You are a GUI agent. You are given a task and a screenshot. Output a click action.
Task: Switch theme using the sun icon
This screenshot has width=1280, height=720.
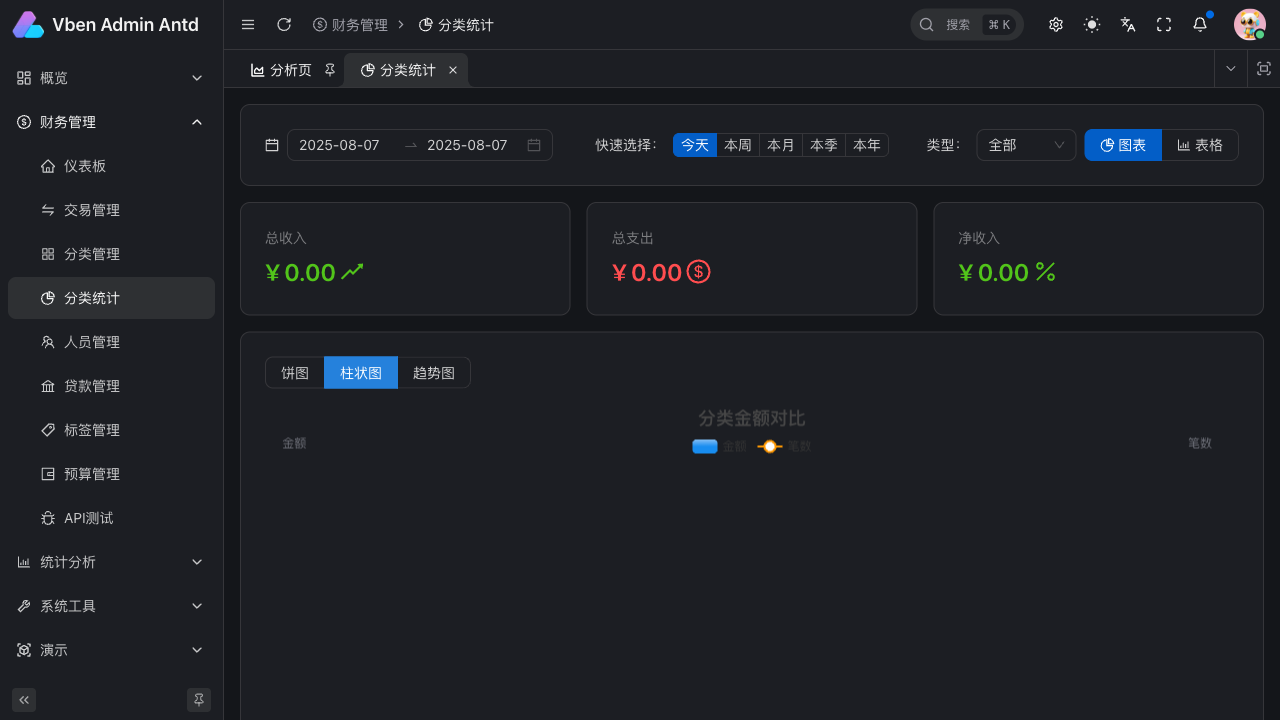1092,25
